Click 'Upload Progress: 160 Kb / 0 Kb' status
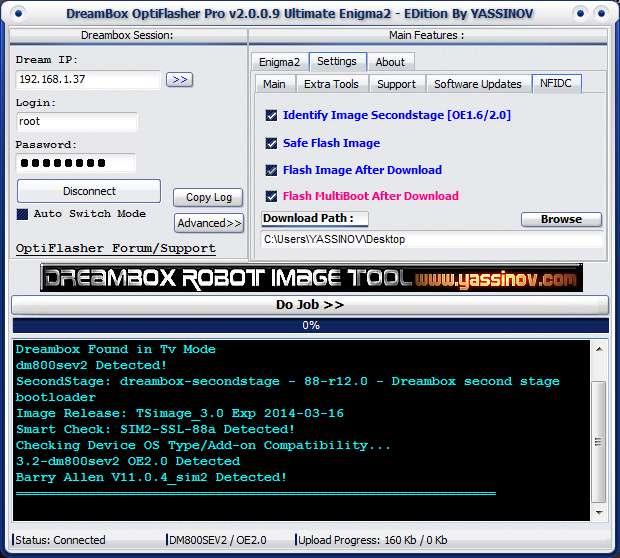Screen dimensions: 620x558 click(x=372, y=540)
